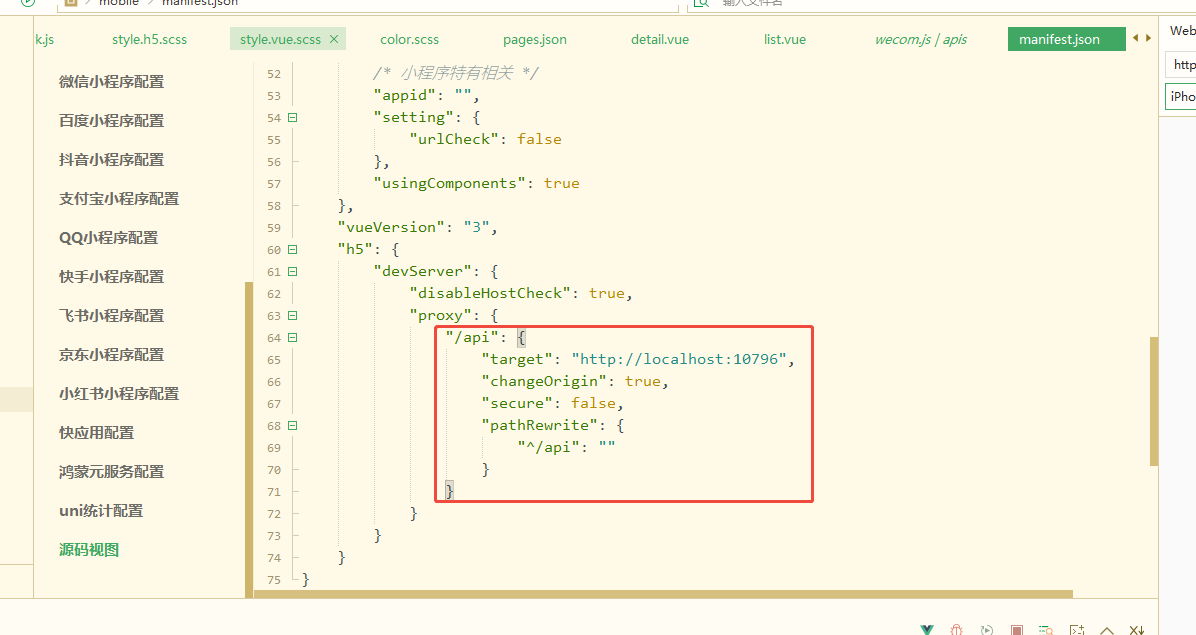
Task: Close the style.vue.scss tab with its X
Action: click(x=335, y=39)
